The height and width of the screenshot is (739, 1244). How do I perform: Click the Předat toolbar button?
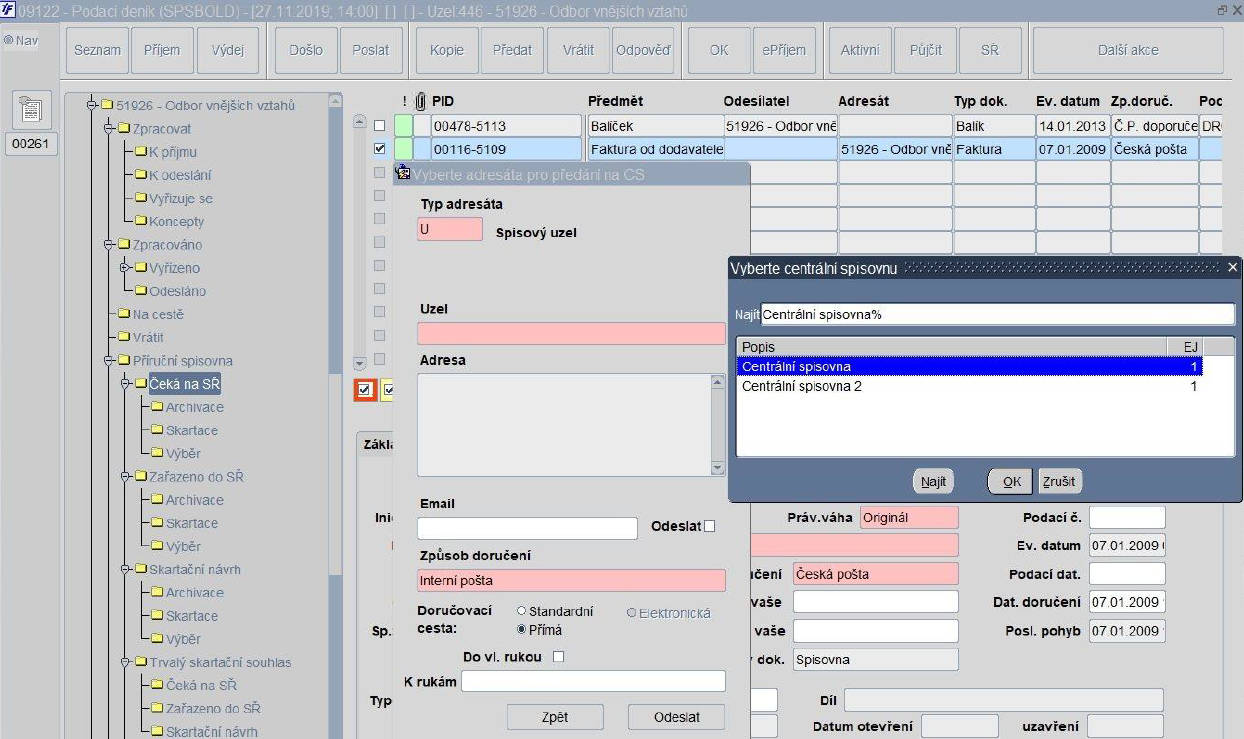[x=512, y=50]
